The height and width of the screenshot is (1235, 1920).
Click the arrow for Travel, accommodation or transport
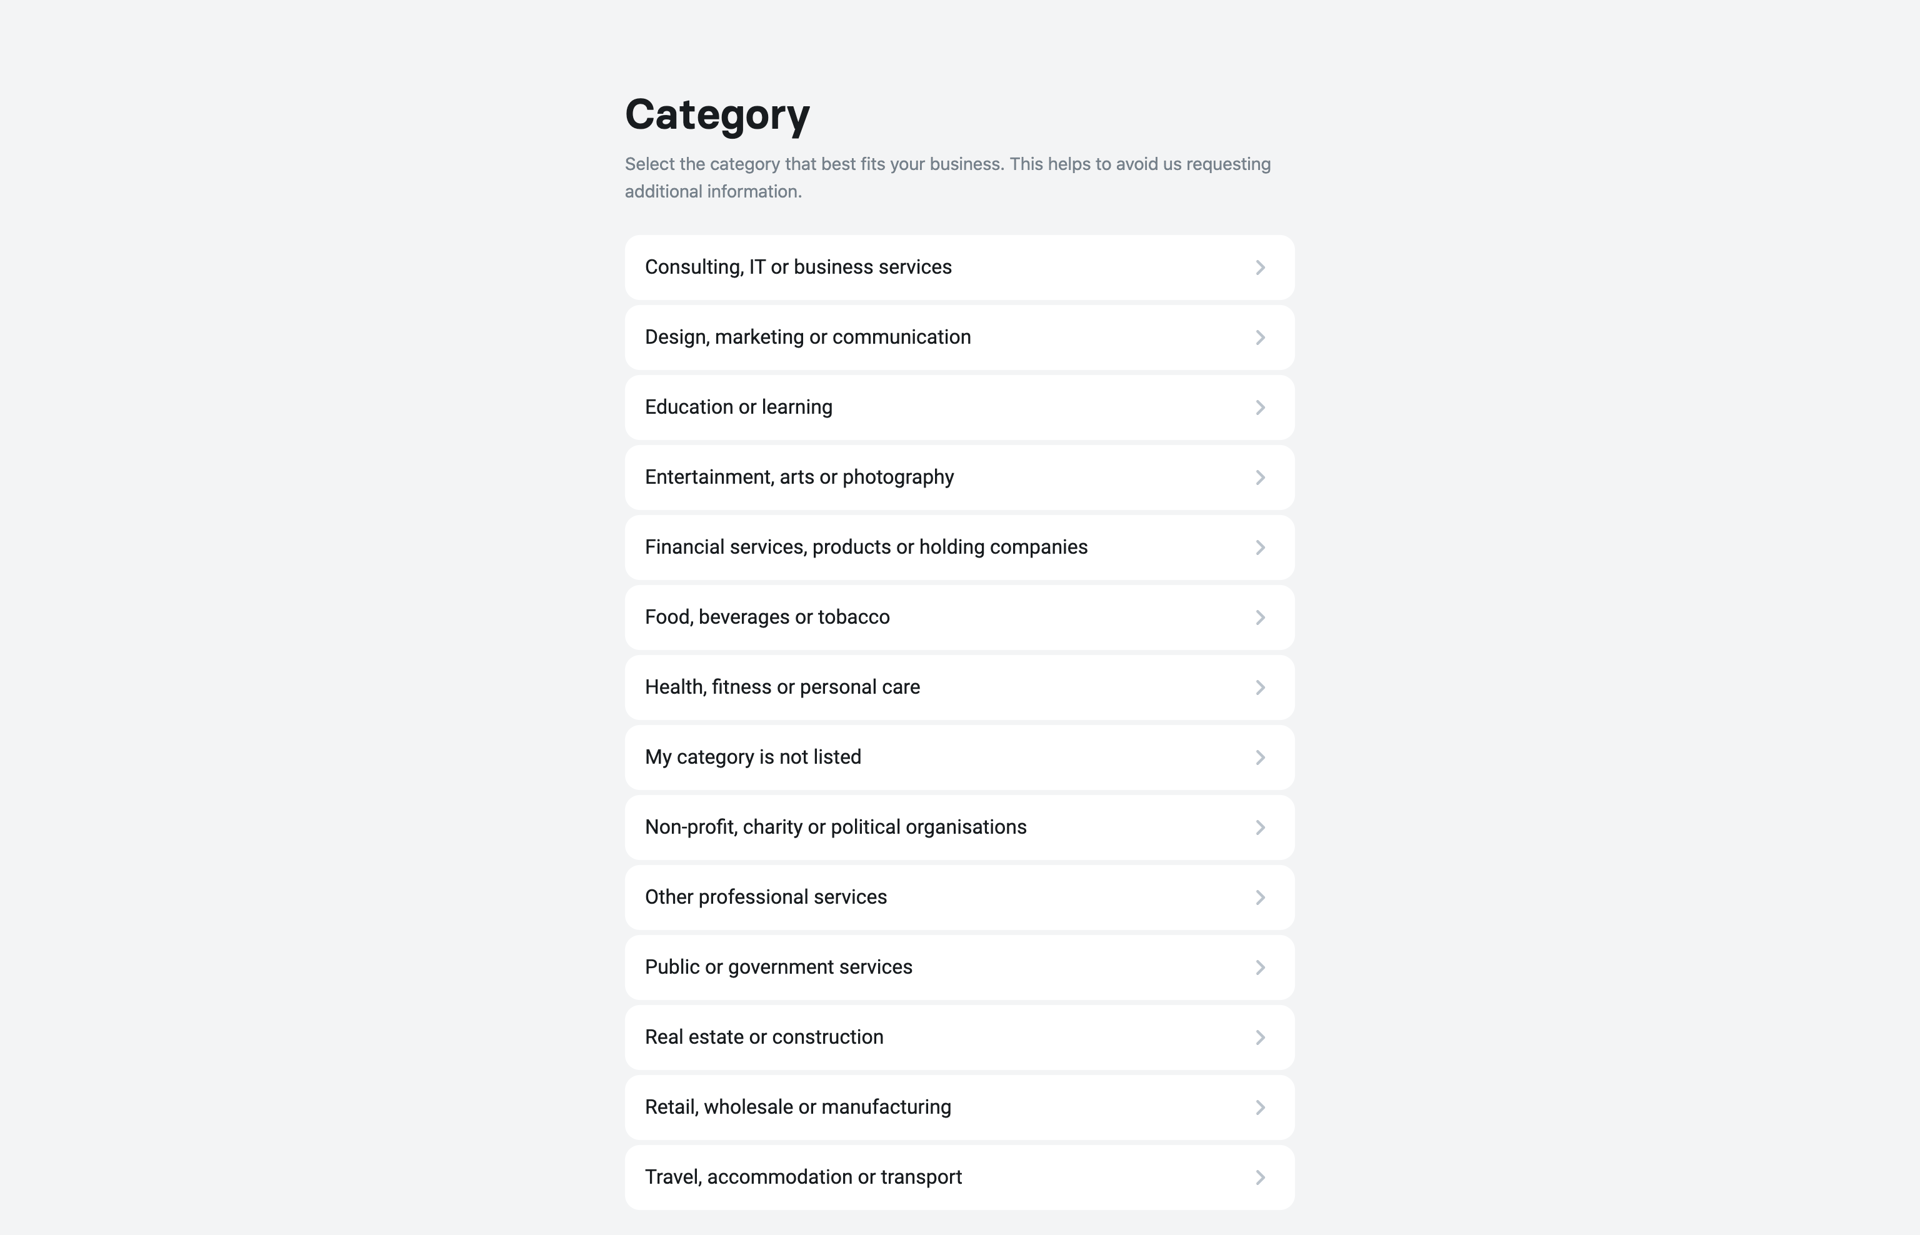point(1260,1177)
